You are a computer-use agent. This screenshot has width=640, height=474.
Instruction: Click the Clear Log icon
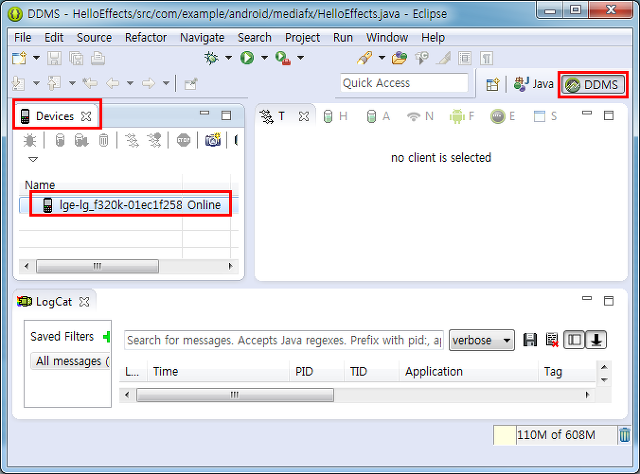click(552, 340)
